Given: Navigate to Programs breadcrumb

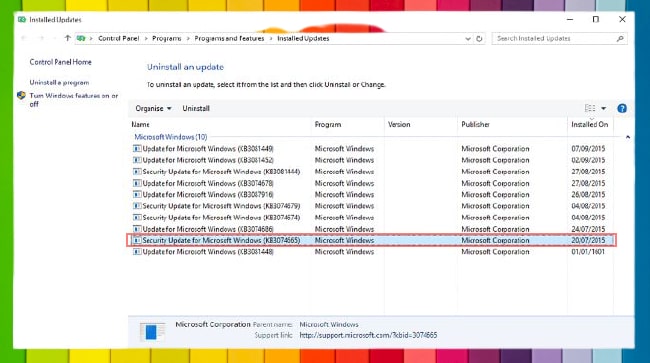Looking at the screenshot, I should (x=167, y=38).
